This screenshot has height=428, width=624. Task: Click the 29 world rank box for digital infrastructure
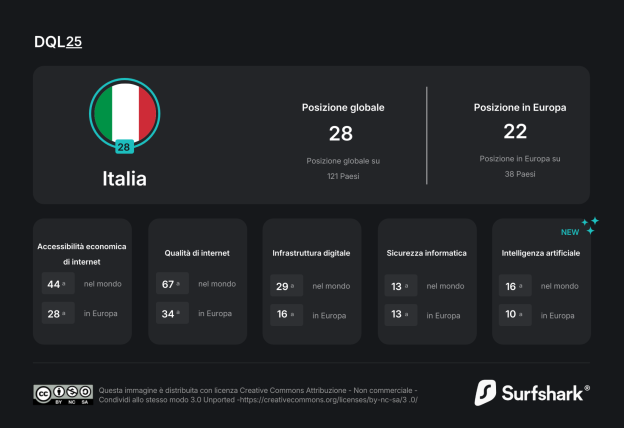tap(286, 286)
